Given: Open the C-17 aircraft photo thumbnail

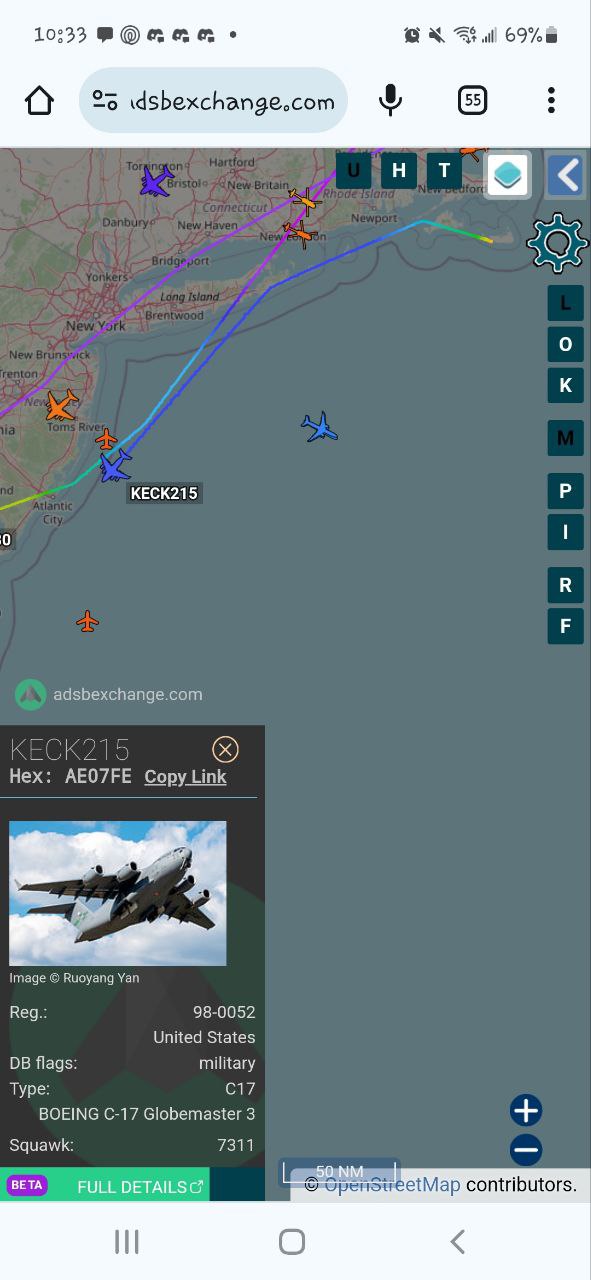Looking at the screenshot, I should click(118, 893).
